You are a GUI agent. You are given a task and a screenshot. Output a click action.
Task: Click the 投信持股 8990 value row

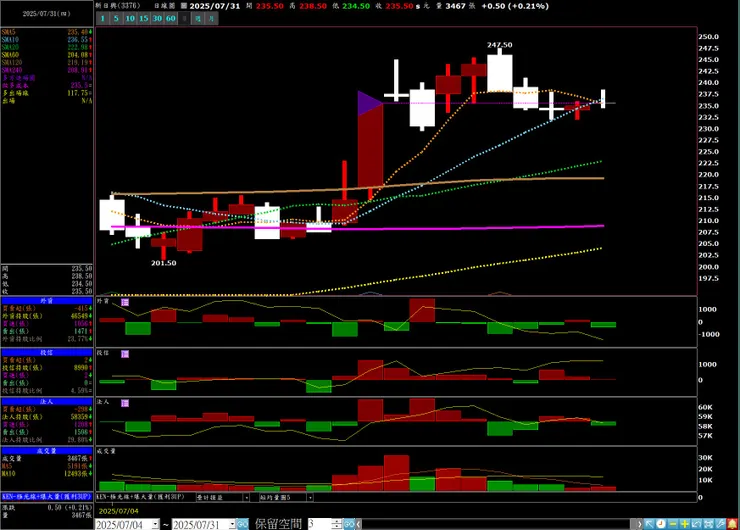click(x=47, y=368)
